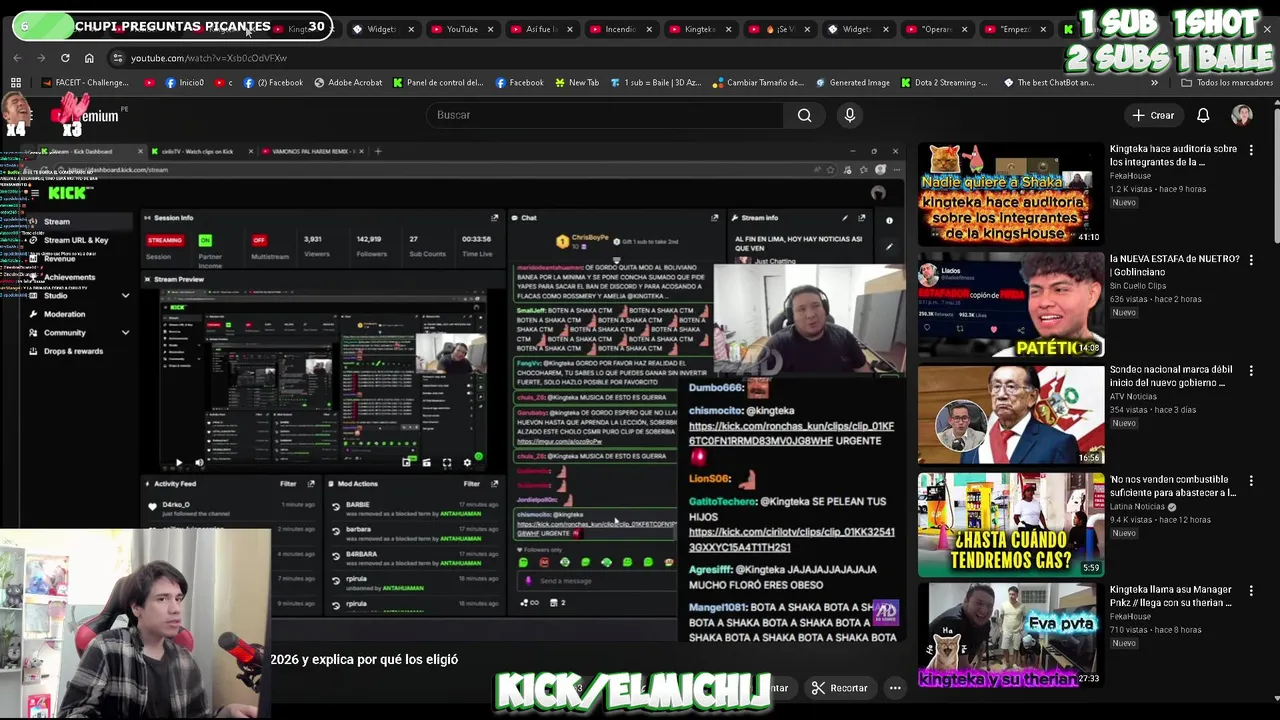Open menu for Kingteka hace auditoria video
1280x720 pixels.
pos(1251,150)
